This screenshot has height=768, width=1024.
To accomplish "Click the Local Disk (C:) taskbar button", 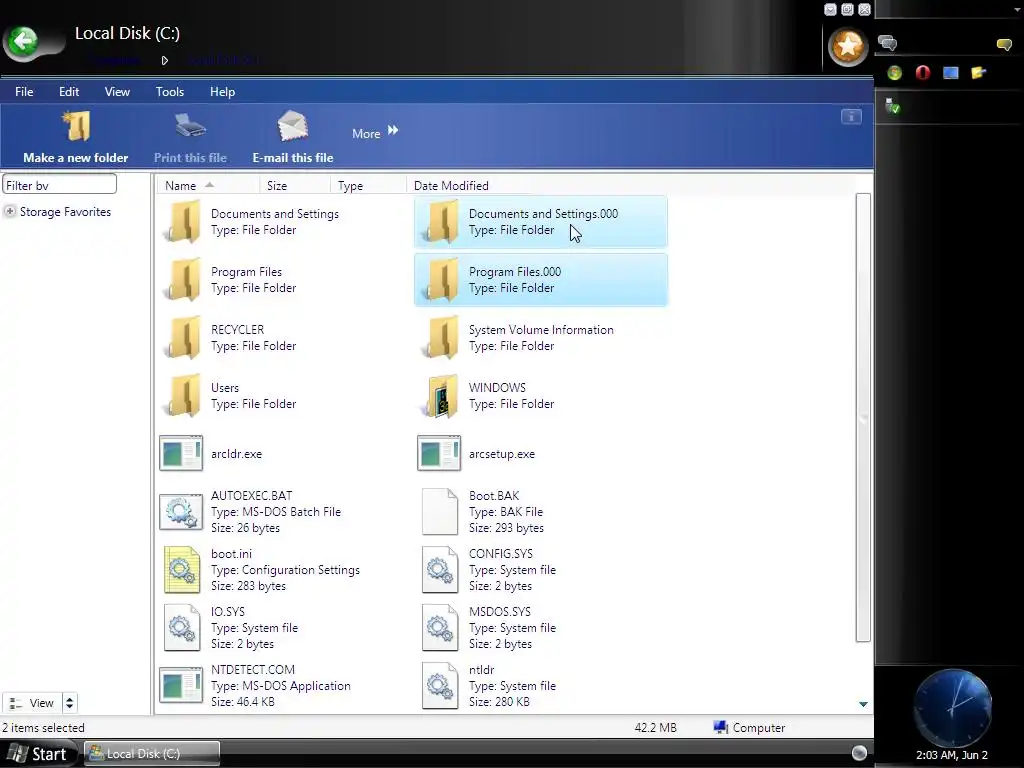I will click(x=152, y=754).
